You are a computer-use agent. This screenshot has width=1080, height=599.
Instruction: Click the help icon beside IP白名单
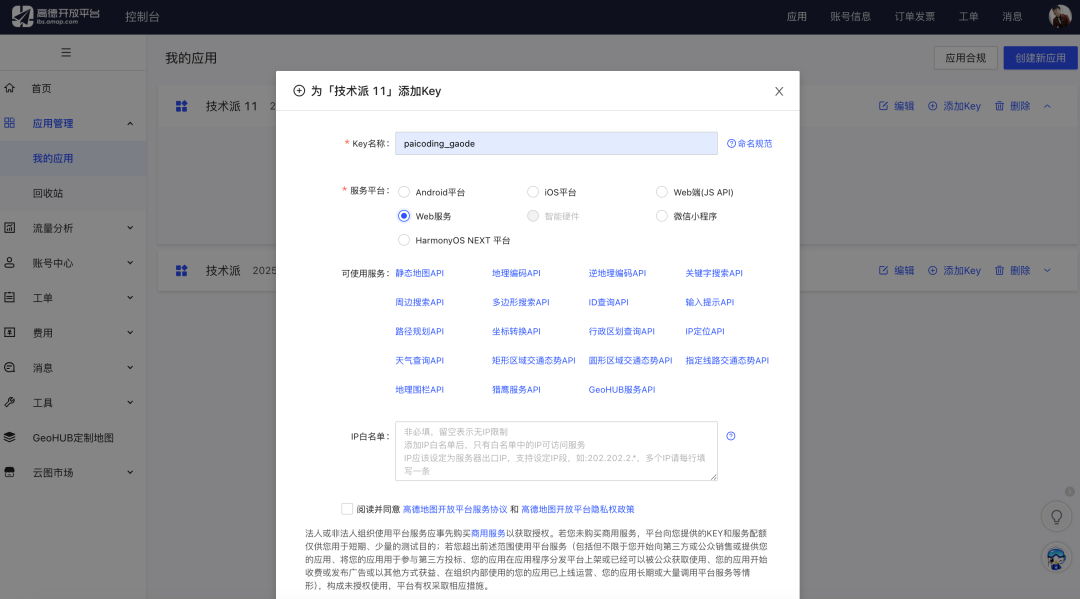coord(731,436)
